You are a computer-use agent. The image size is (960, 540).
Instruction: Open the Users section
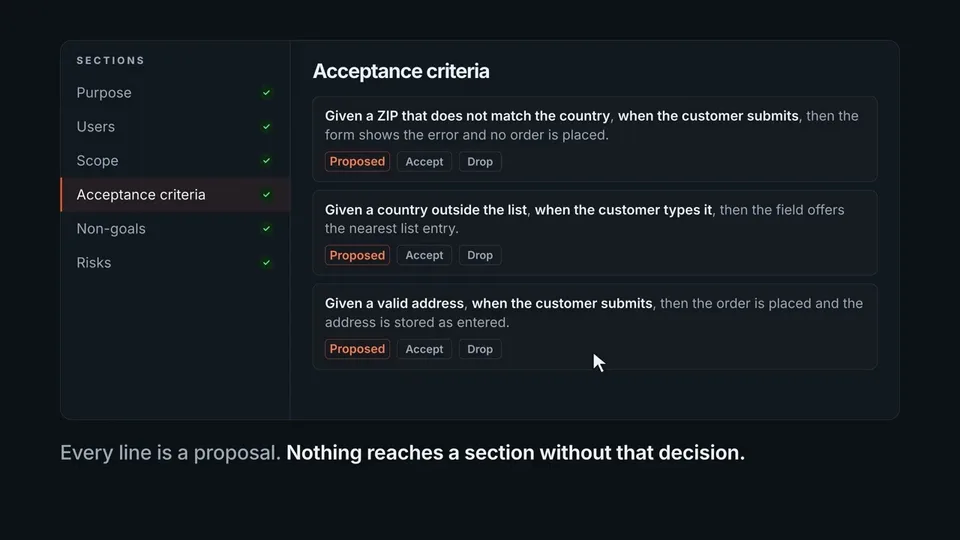coord(175,127)
